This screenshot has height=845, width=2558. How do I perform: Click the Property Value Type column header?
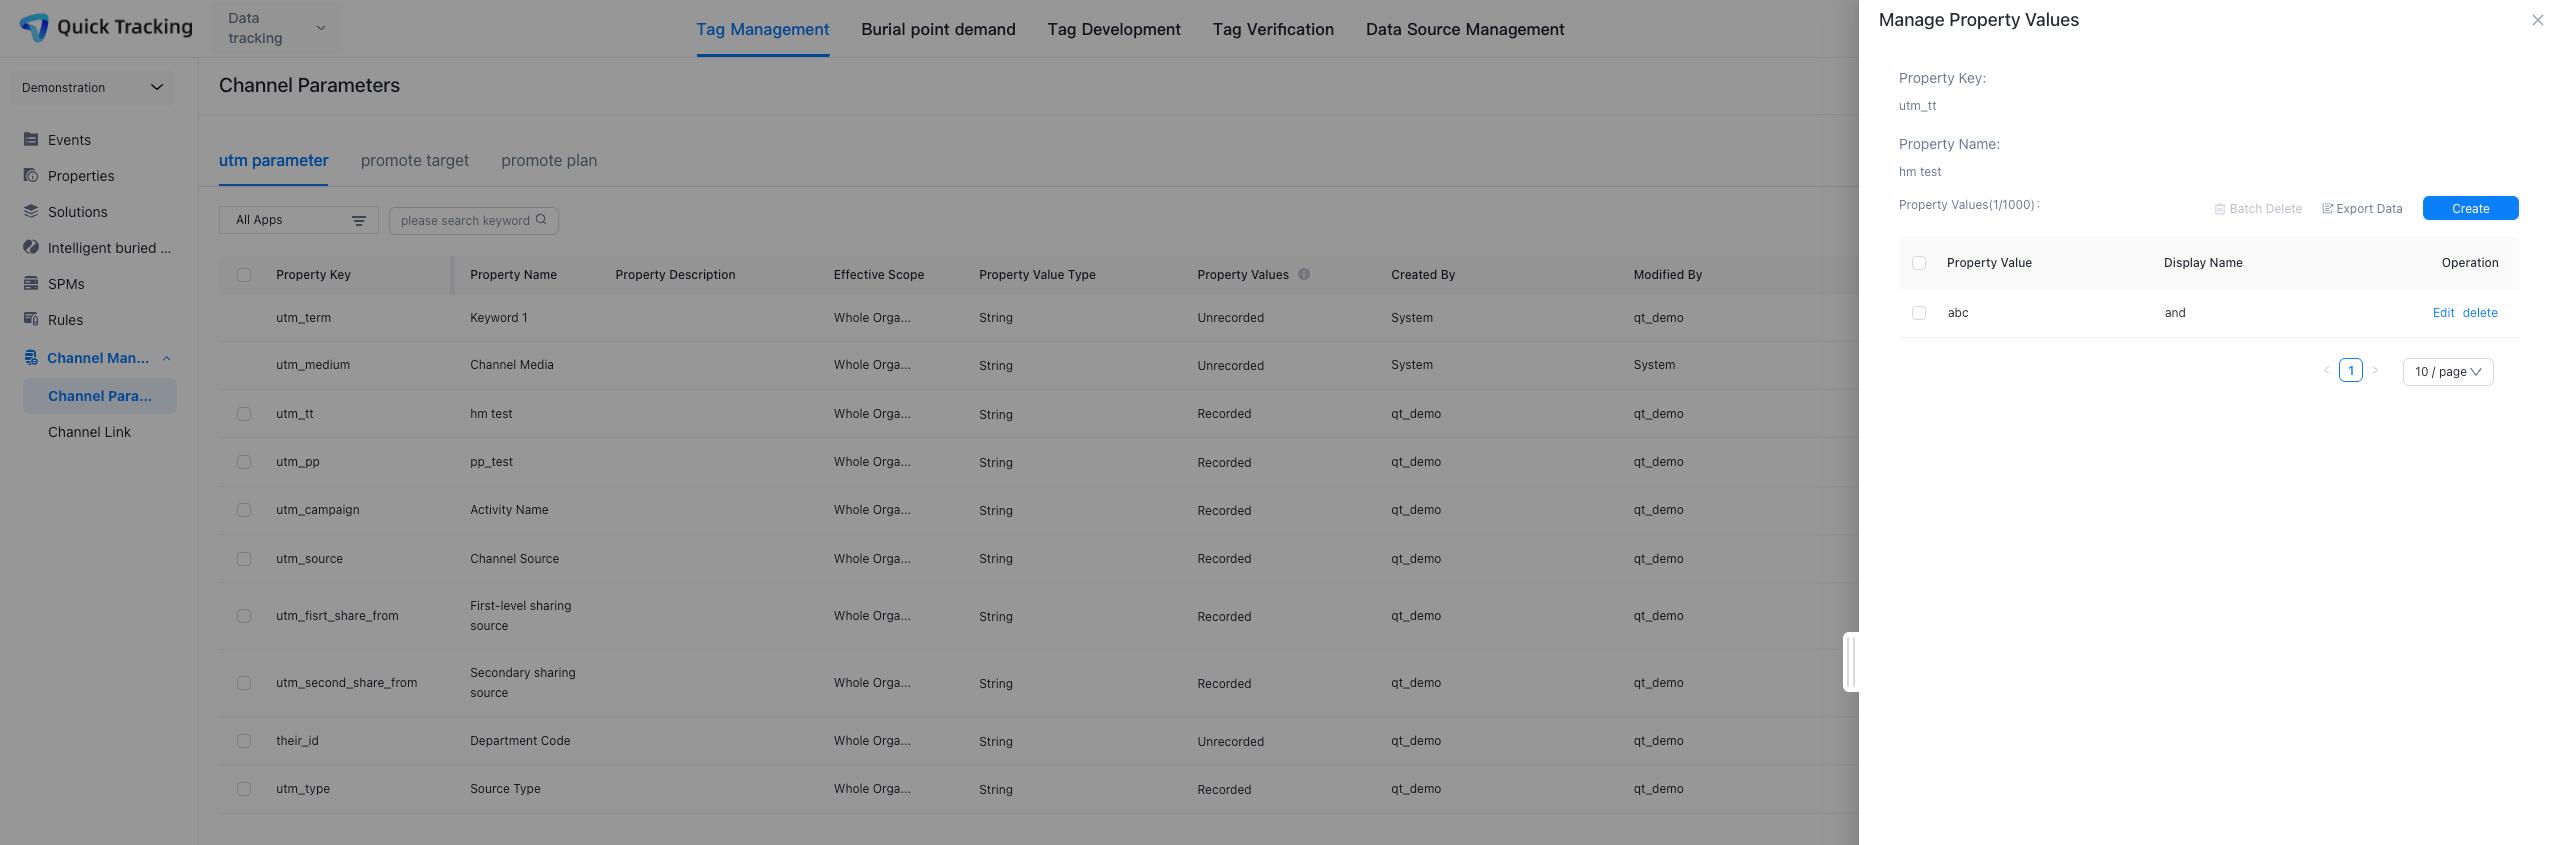click(x=1037, y=275)
